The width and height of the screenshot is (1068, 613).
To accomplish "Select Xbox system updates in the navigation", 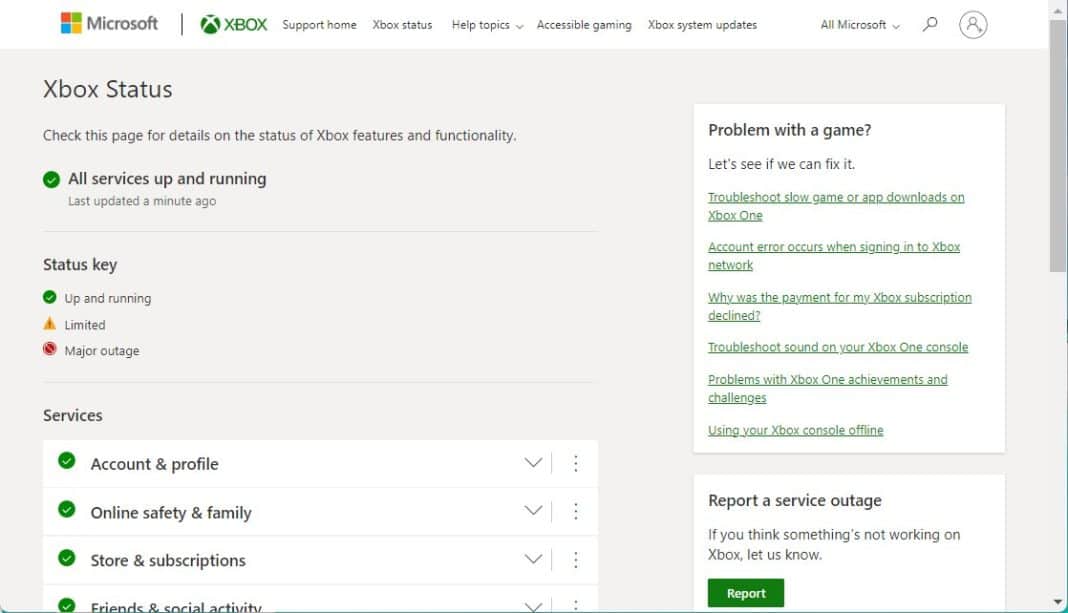I will coord(701,25).
